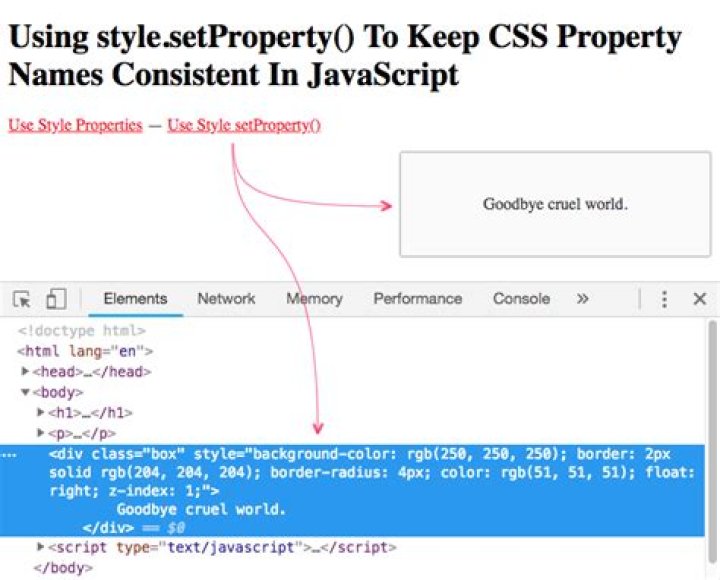The width and height of the screenshot is (720, 580).
Task: Click the Goodbye cruel world box
Action: [x=555, y=204]
